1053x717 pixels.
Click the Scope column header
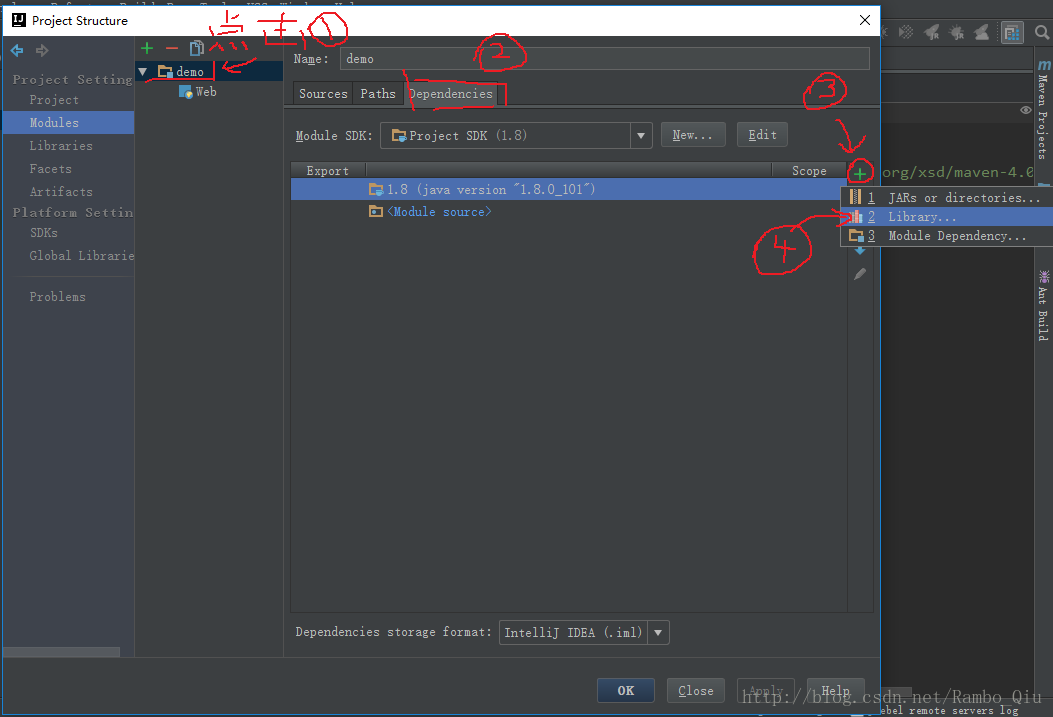tap(809, 171)
